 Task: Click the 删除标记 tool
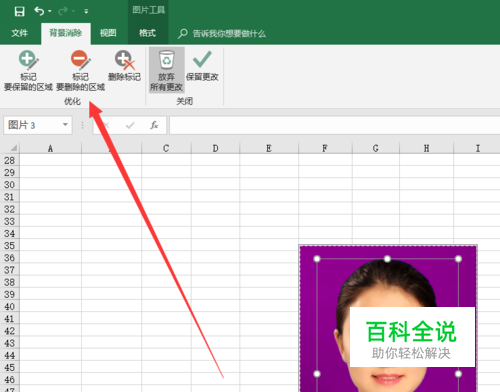[124, 66]
